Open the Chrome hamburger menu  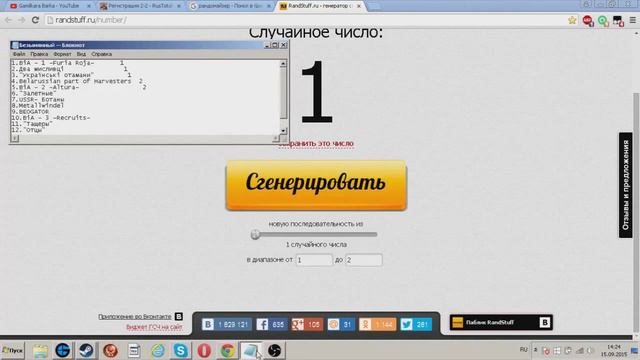[633, 20]
